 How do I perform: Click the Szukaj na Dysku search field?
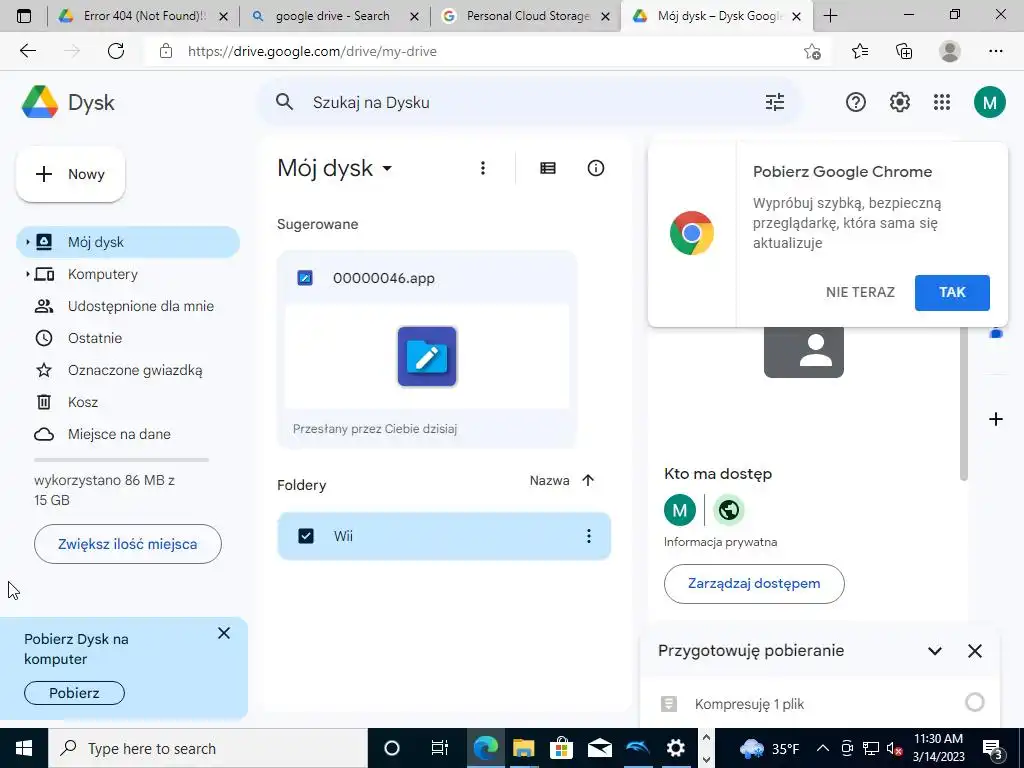[529, 102]
